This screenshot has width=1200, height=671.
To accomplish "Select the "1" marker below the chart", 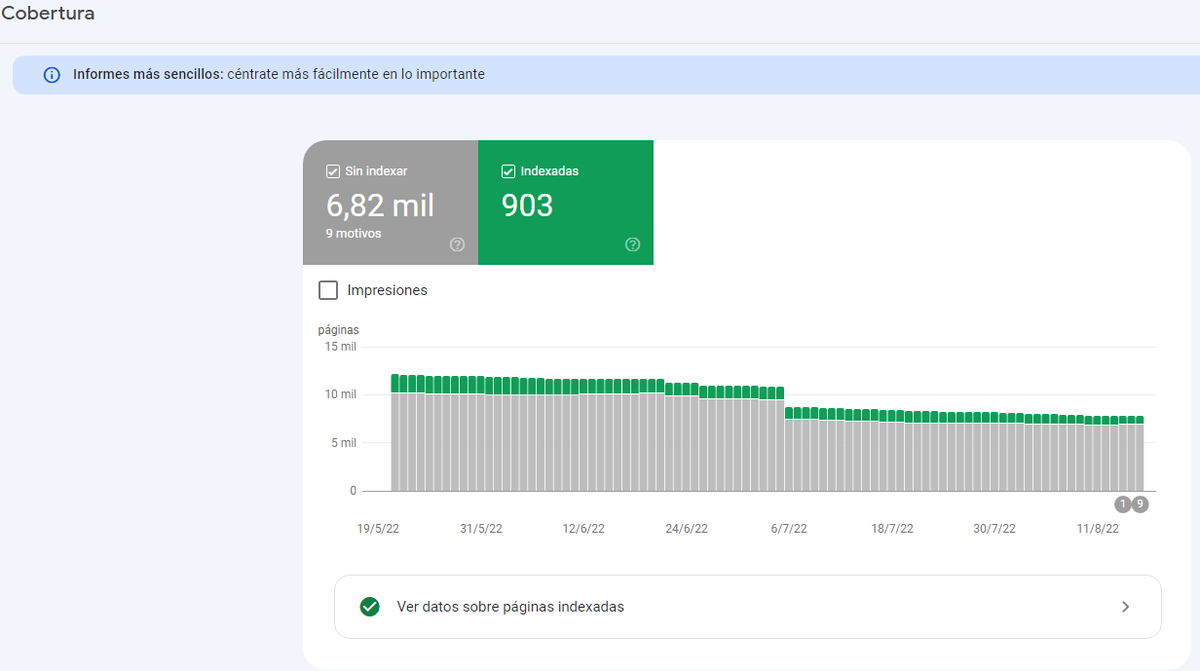I will (x=1122, y=505).
